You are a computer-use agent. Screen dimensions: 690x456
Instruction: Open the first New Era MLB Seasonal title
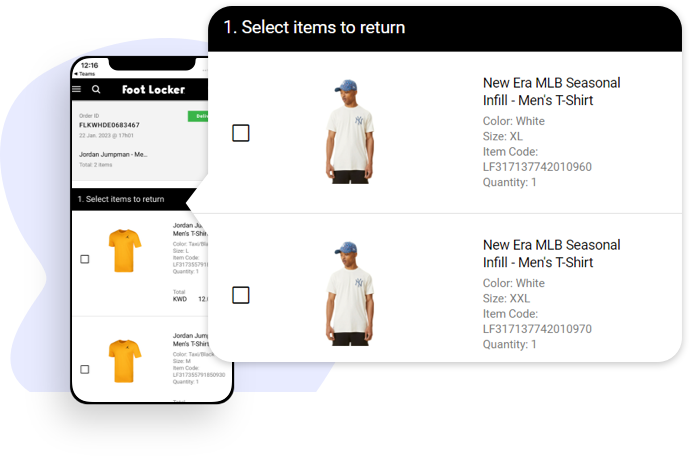551,91
